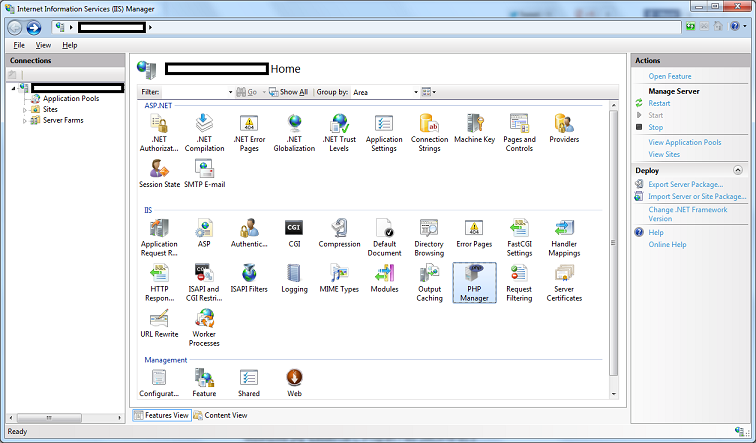Click the Connections horizontal scrollbar
756x443 pixels.
[x=49, y=418]
